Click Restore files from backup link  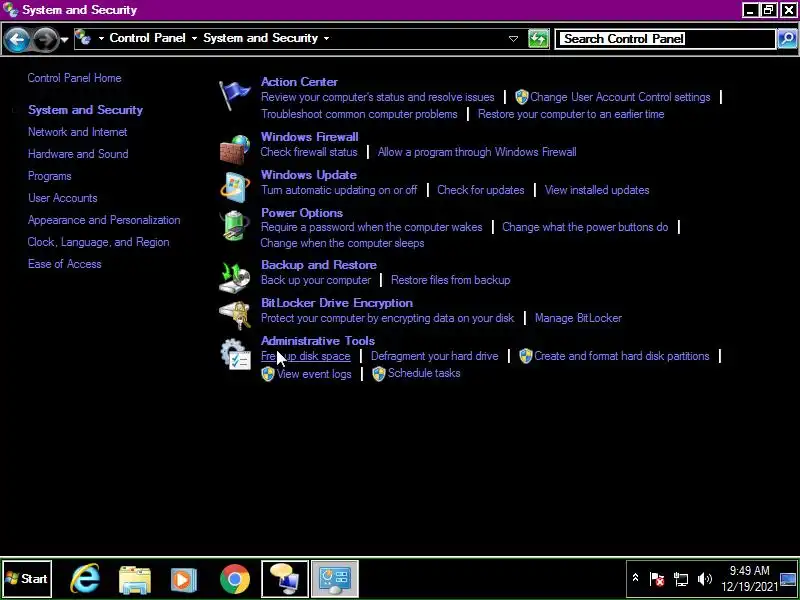451,280
